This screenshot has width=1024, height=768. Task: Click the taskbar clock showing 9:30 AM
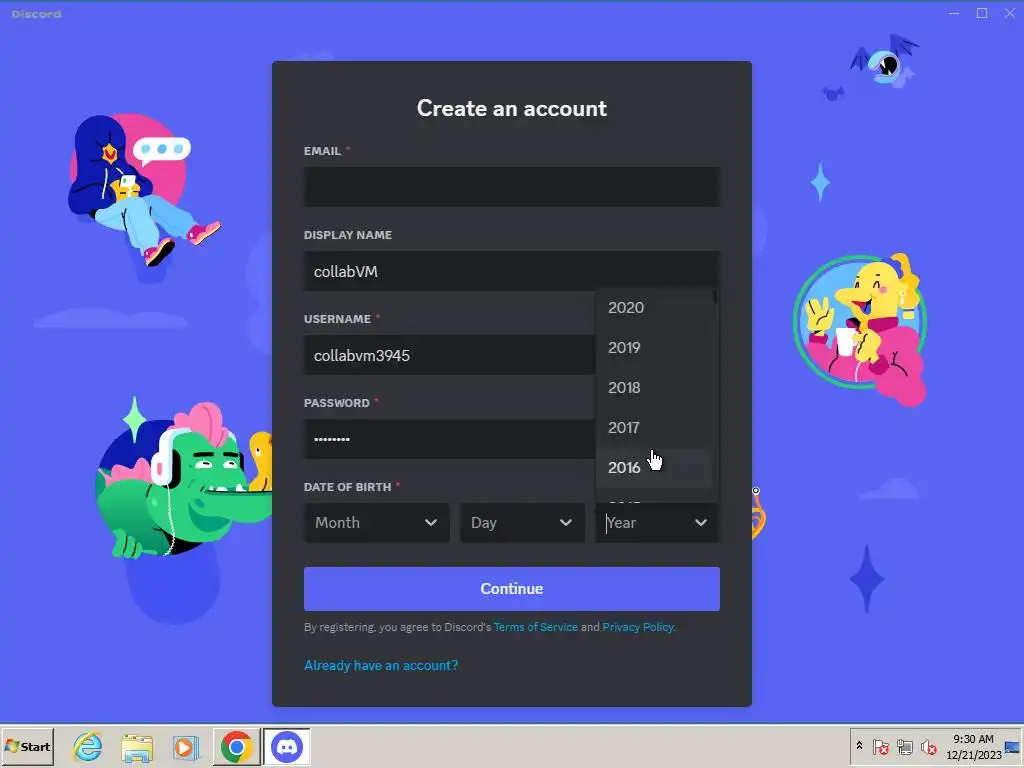pyautogui.click(x=973, y=747)
